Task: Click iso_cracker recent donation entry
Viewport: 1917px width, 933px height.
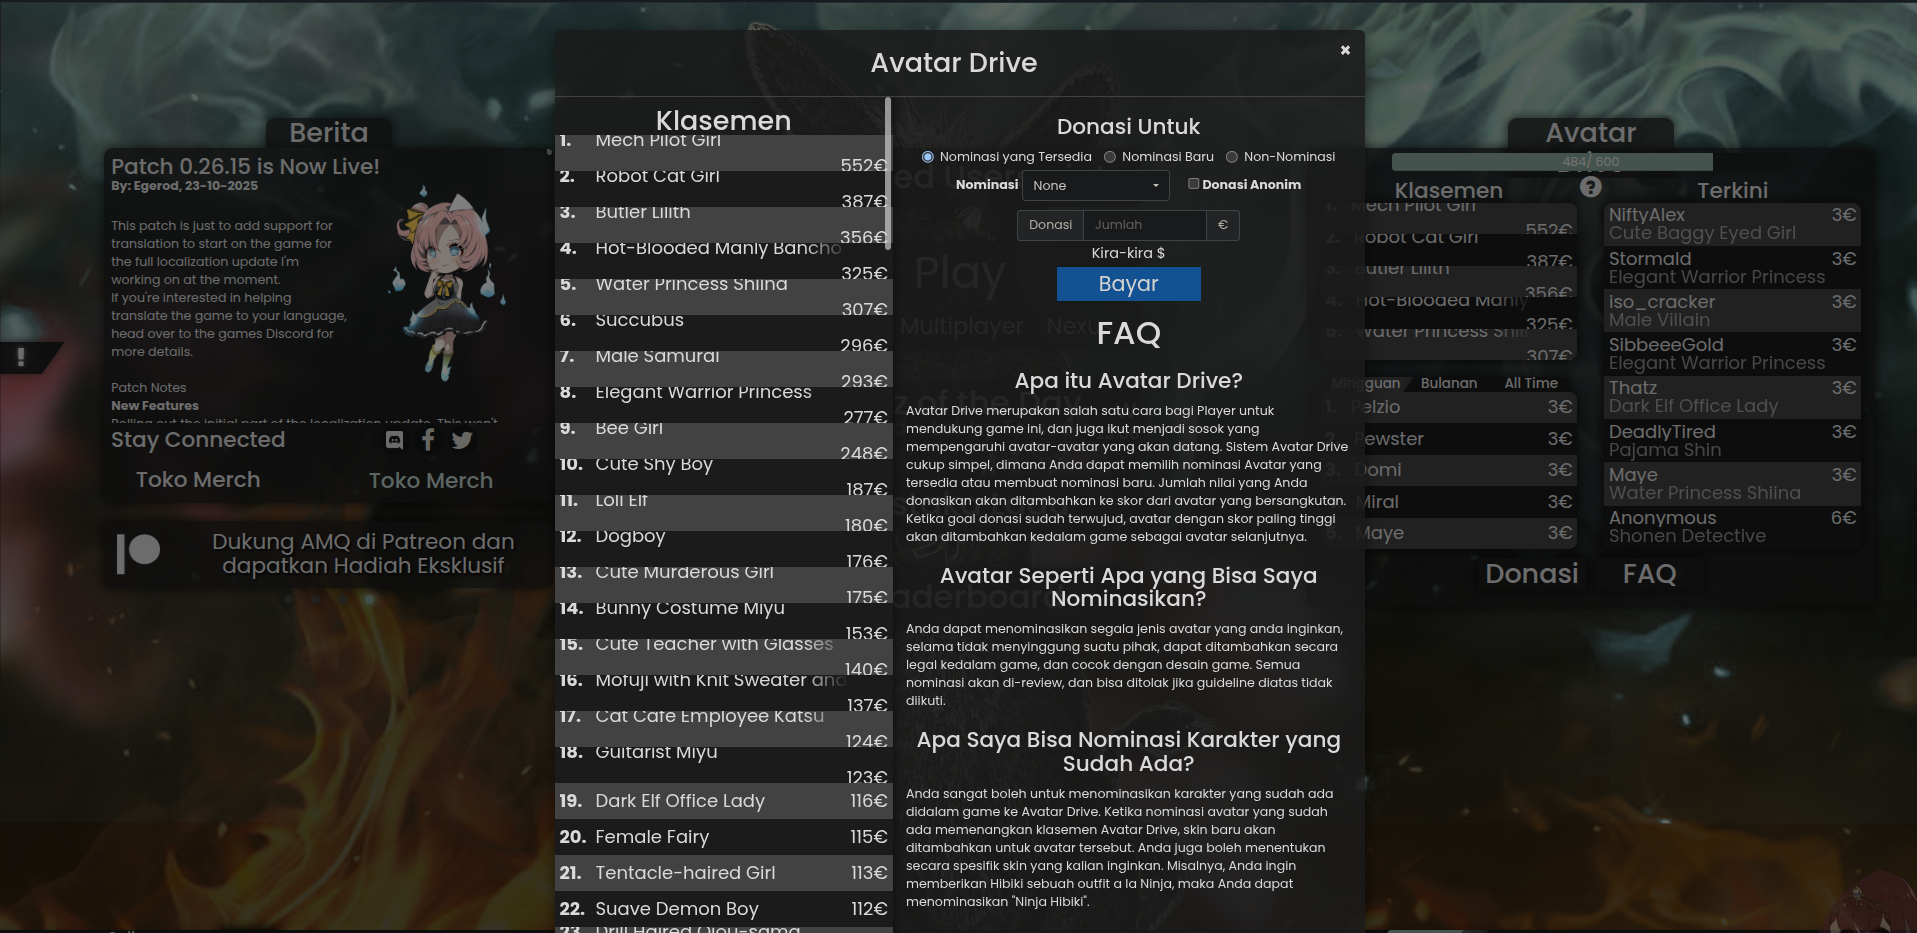Action: point(1732,311)
